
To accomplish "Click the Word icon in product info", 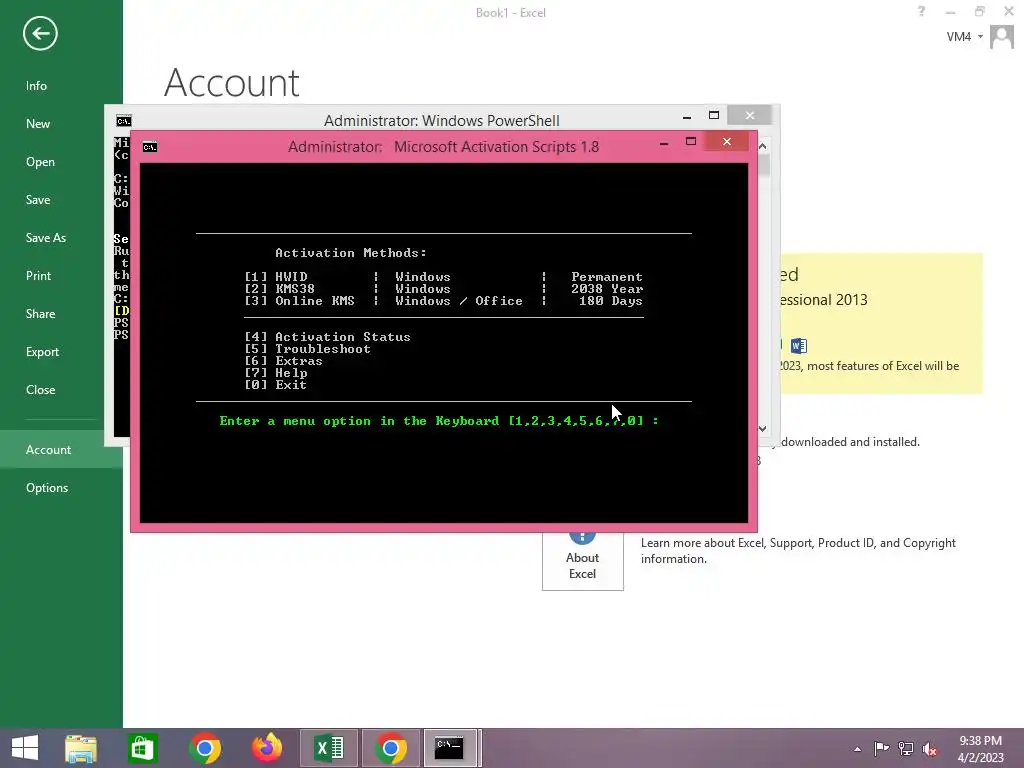I will pyautogui.click(x=798, y=345).
